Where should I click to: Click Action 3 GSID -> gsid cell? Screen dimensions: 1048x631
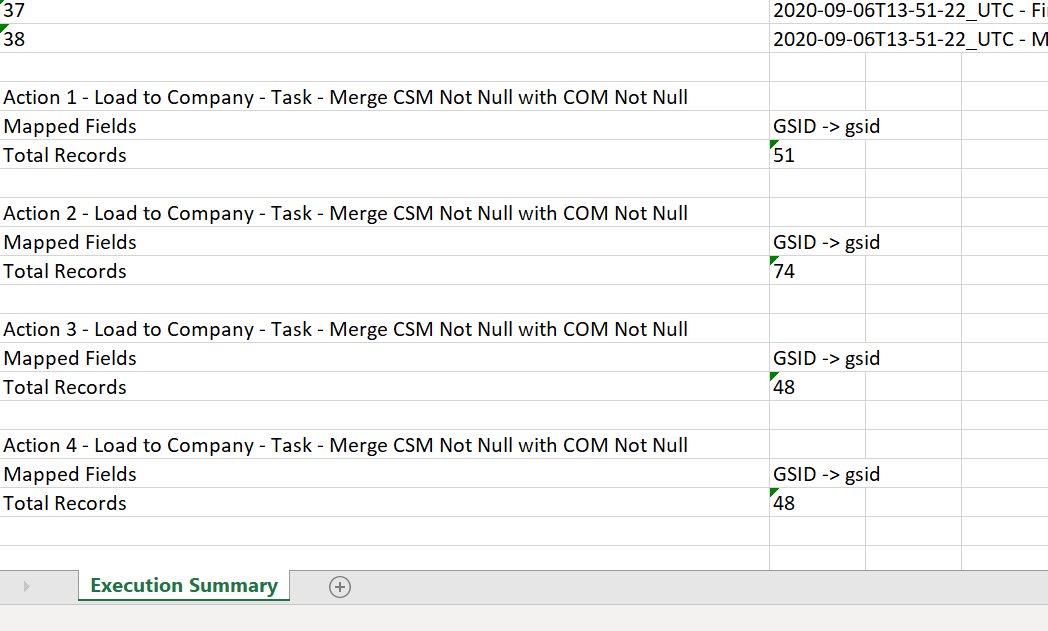tap(826, 358)
